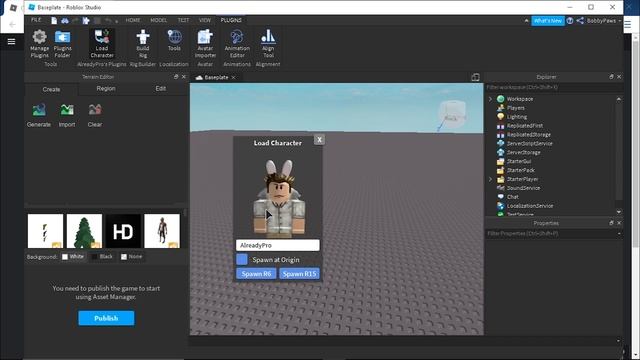
Task: Close the Properties panel
Action: [x=619, y=223]
